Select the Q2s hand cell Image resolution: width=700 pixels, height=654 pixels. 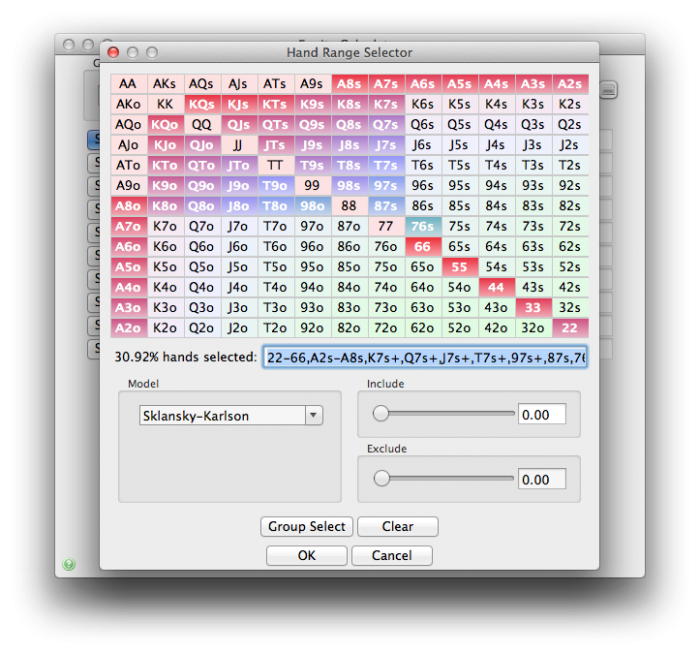[x=570, y=124]
